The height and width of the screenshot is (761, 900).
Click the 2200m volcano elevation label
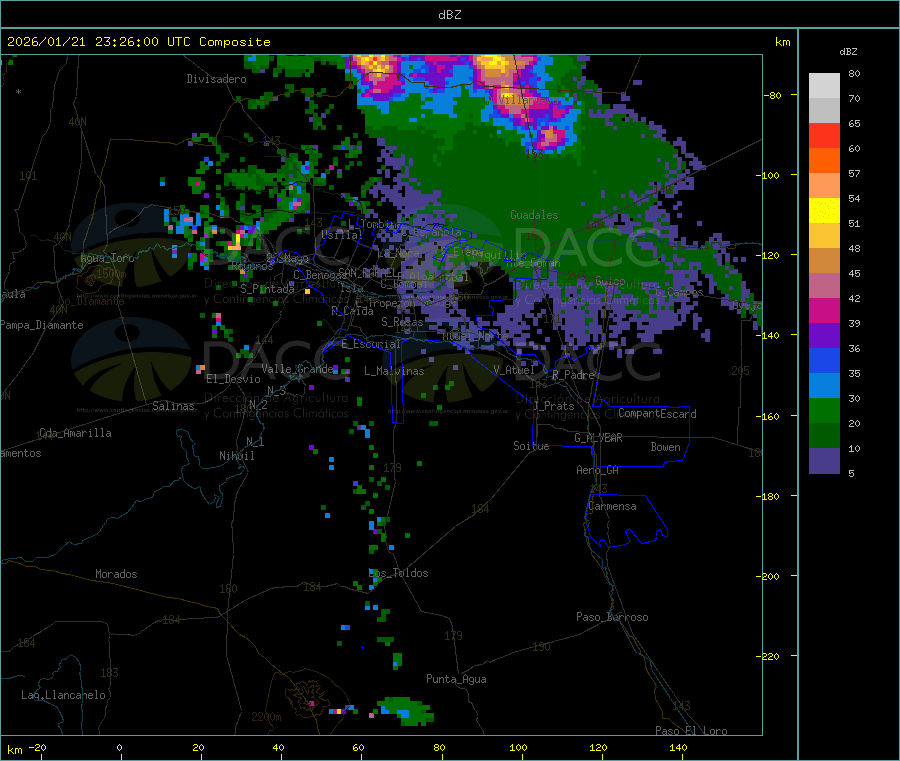[266, 717]
